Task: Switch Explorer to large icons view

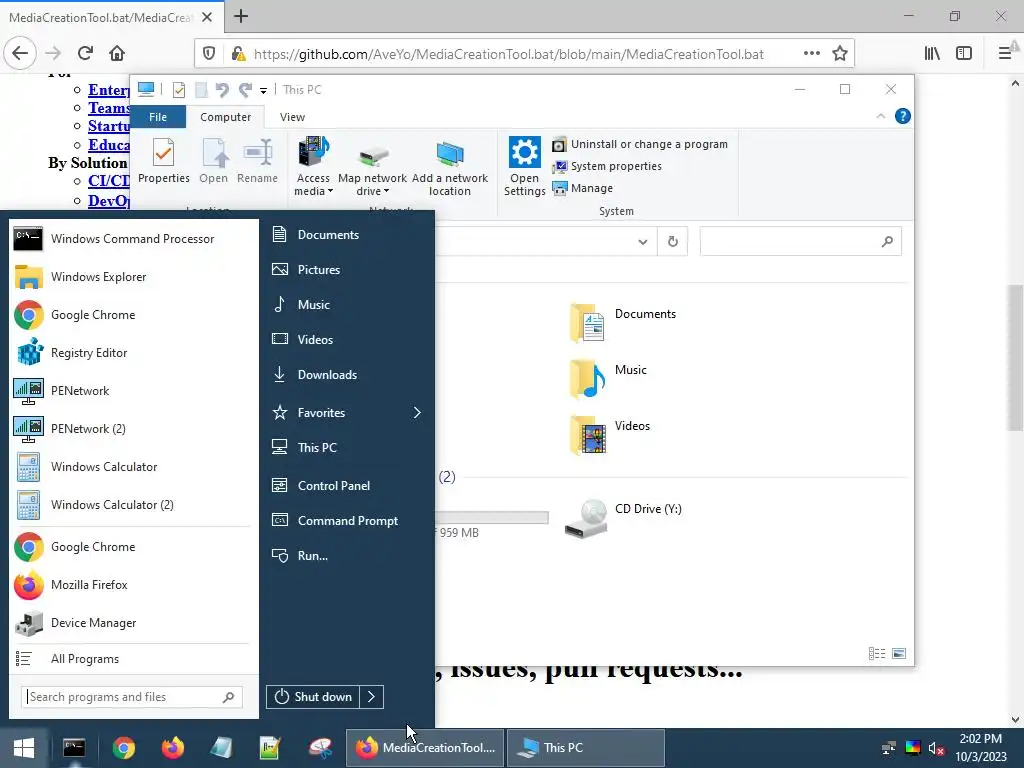Action: click(899, 654)
